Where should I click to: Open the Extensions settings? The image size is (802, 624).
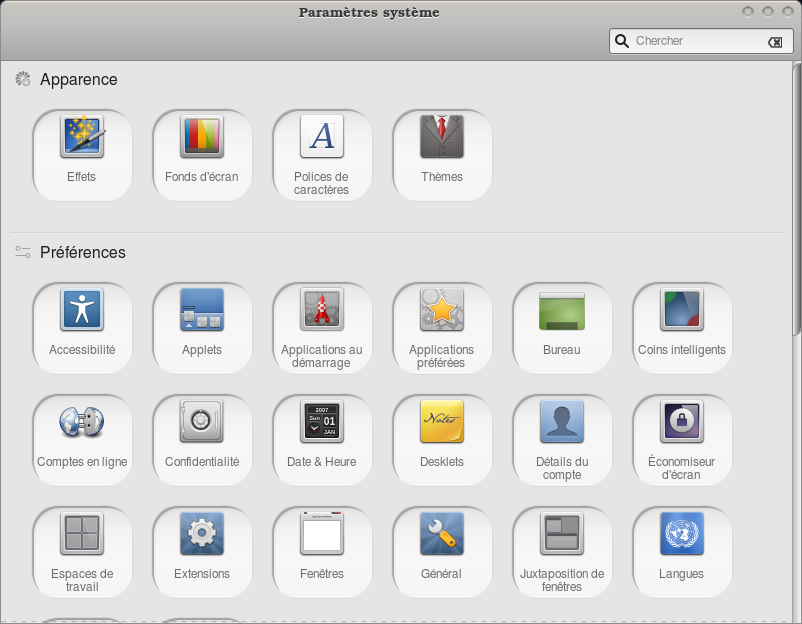(x=202, y=552)
